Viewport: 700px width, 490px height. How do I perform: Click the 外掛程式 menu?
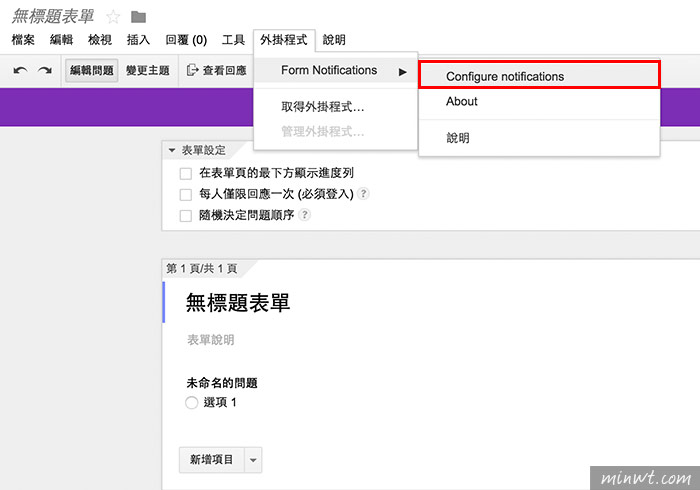284,40
